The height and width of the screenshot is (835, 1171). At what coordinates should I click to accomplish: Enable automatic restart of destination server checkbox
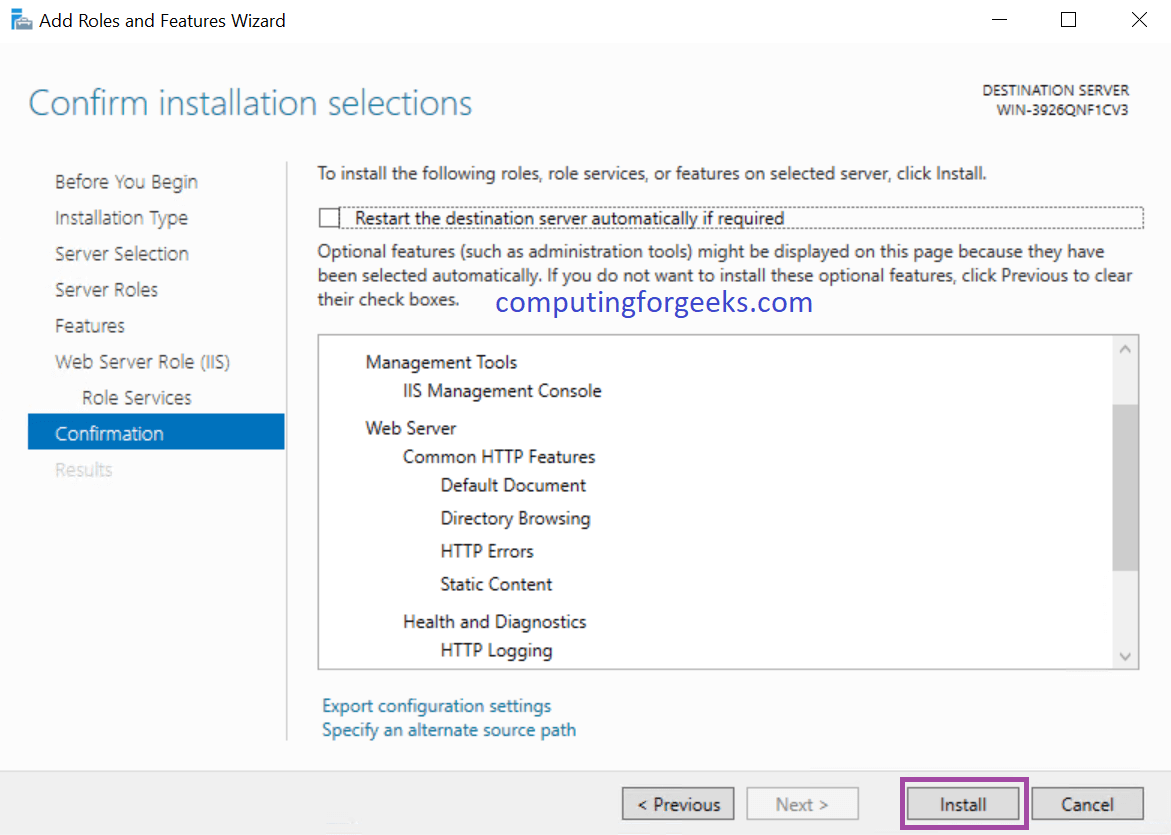tap(329, 218)
